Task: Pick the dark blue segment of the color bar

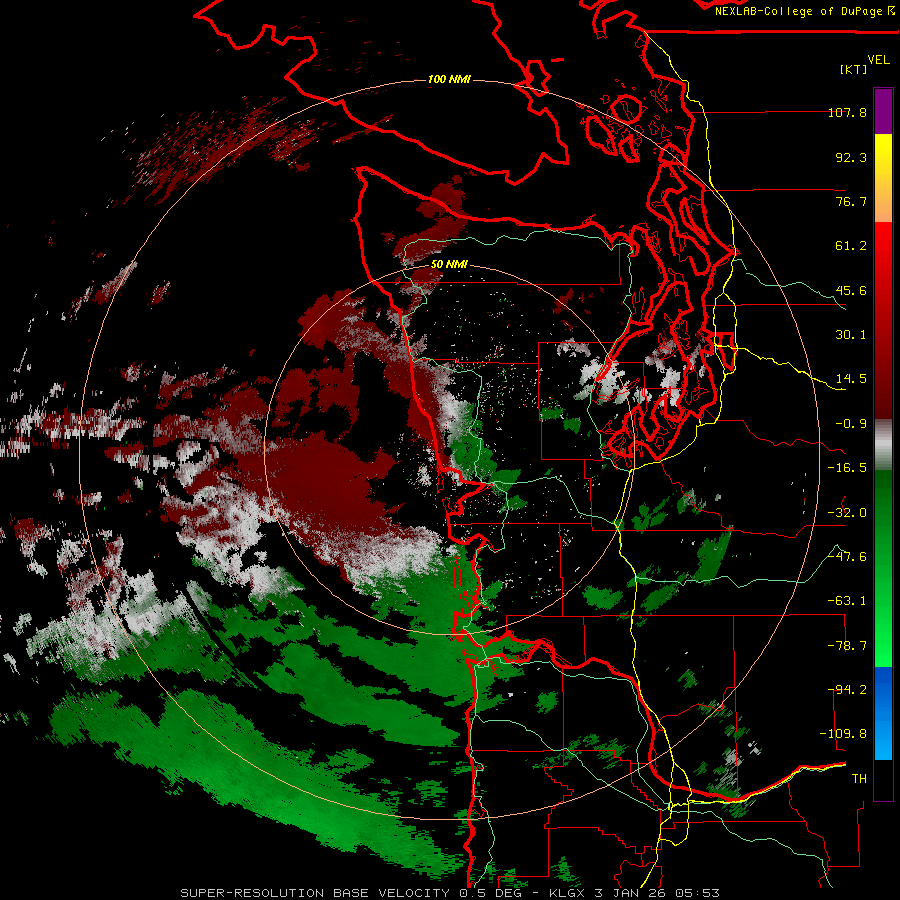Action: [883, 689]
